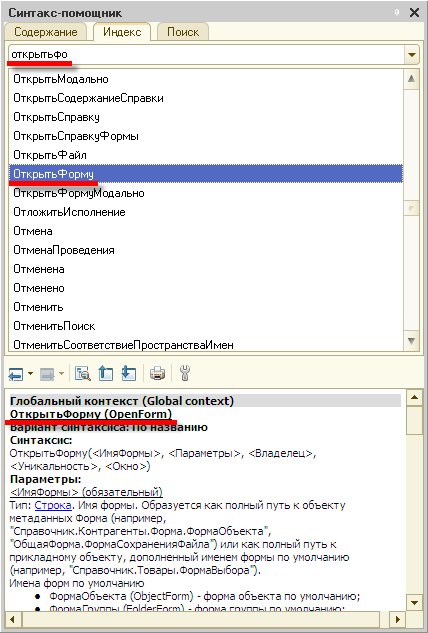This screenshot has width=428, height=633.
Task: Click the ФормаОбъекта (ObjectForm) bullet line
Action: tap(205, 596)
